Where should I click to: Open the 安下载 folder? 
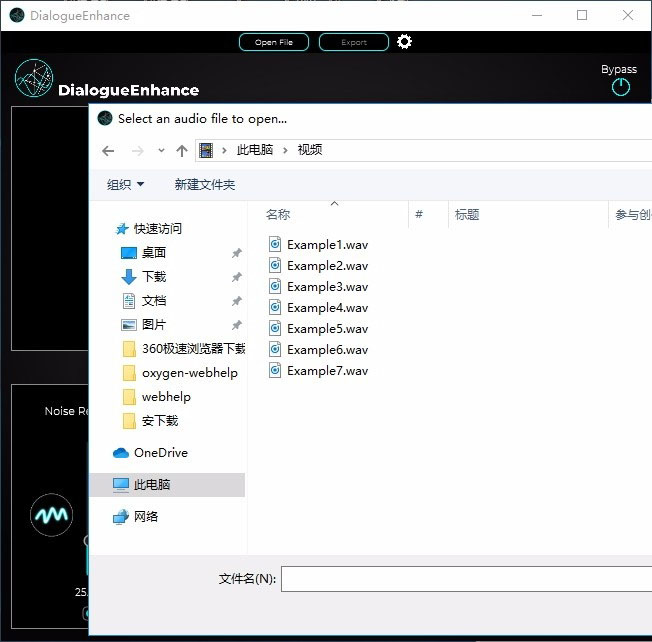(151, 421)
